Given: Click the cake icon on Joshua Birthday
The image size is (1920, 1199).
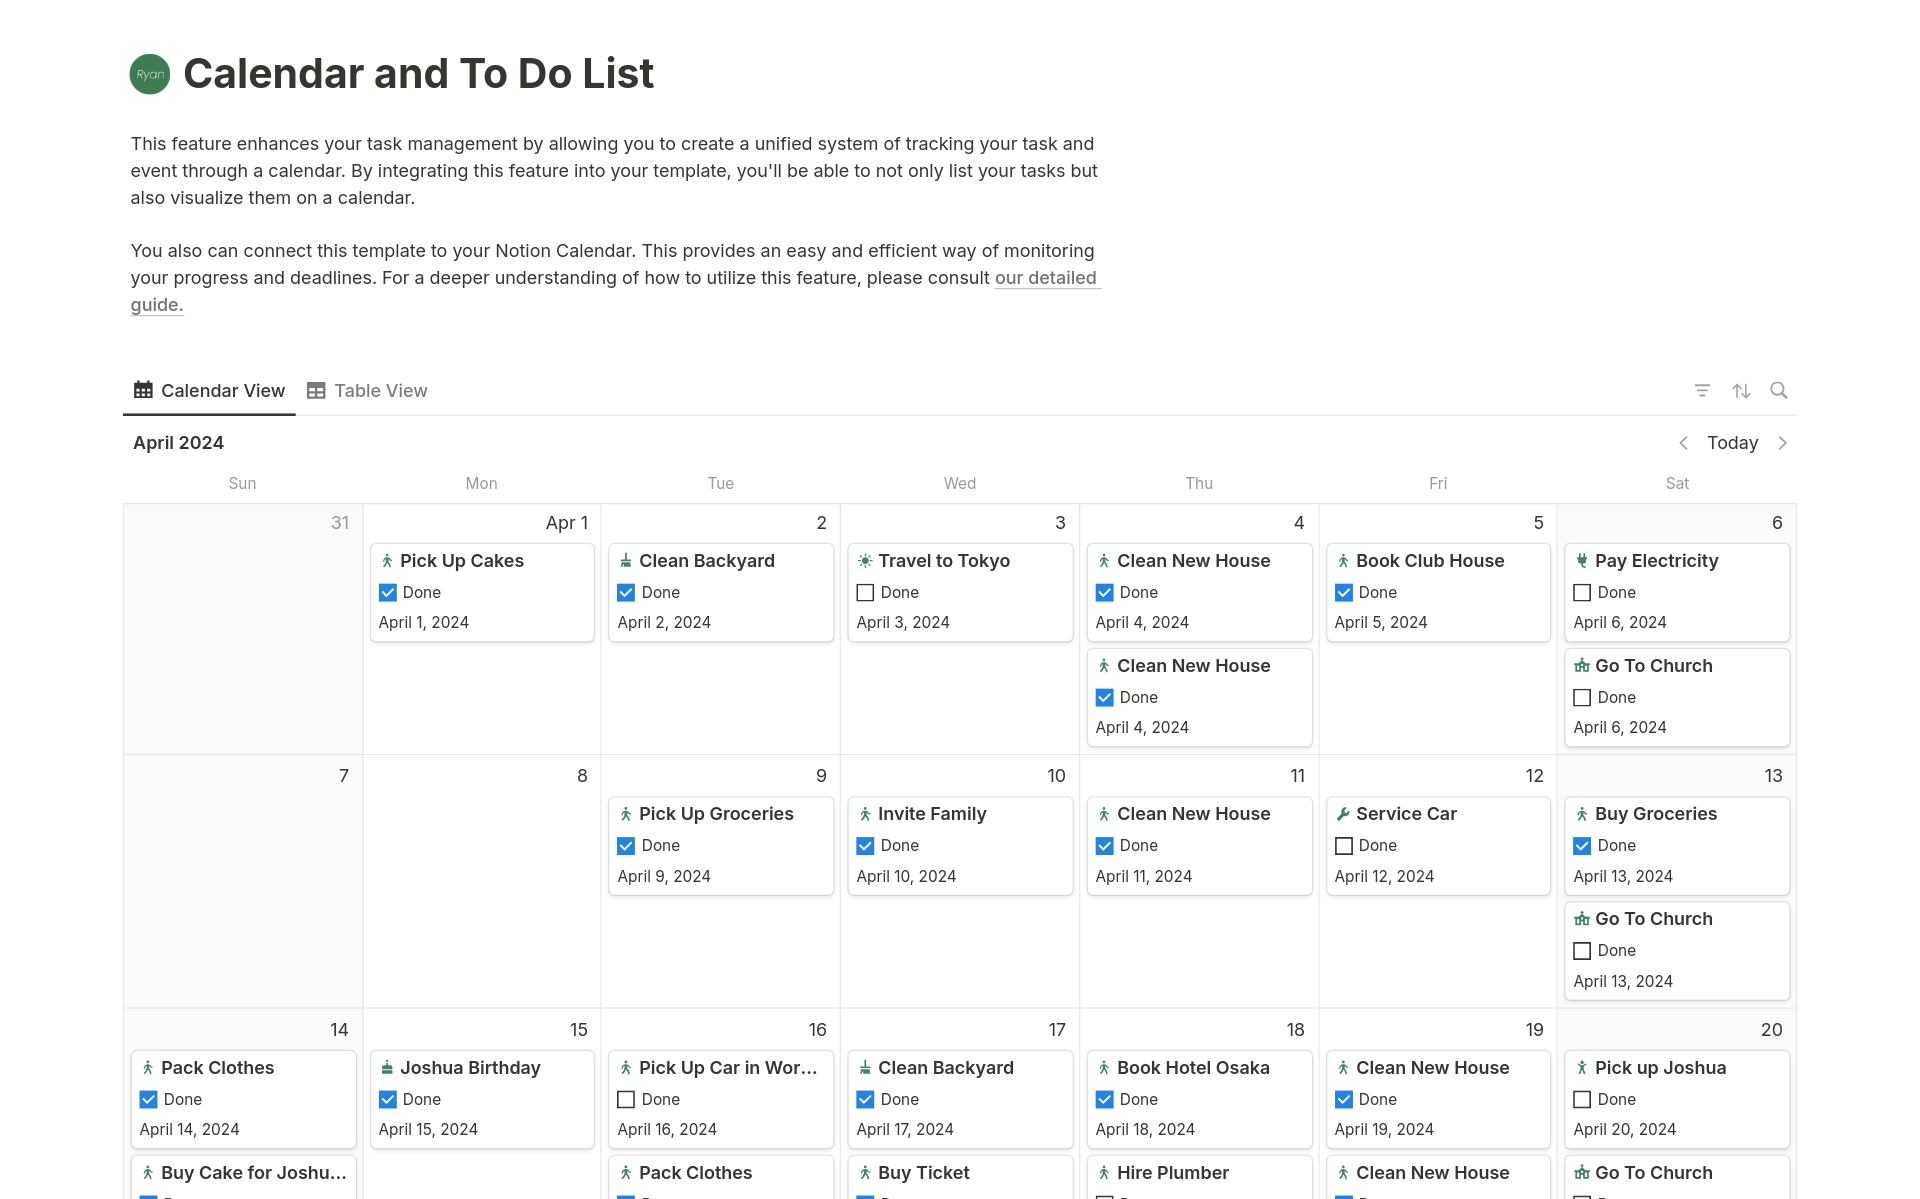Looking at the screenshot, I should point(387,1068).
